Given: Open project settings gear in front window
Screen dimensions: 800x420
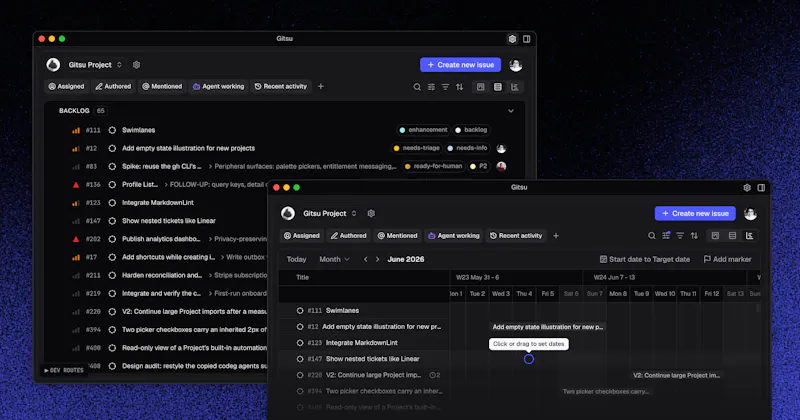Looking at the screenshot, I should 371,213.
